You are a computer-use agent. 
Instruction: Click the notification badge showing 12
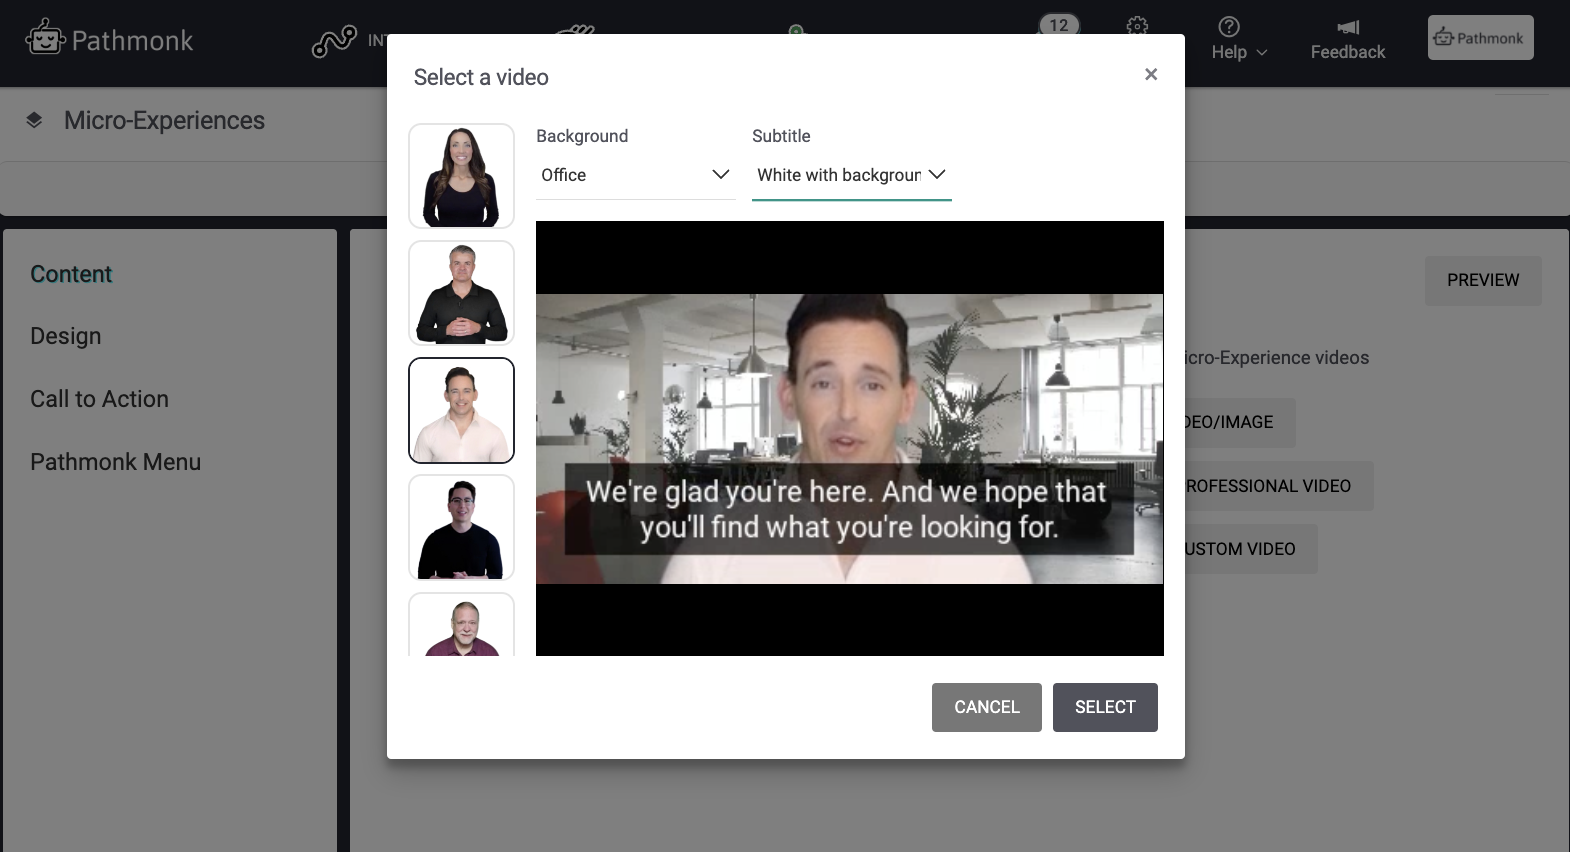tap(1059, 25)
